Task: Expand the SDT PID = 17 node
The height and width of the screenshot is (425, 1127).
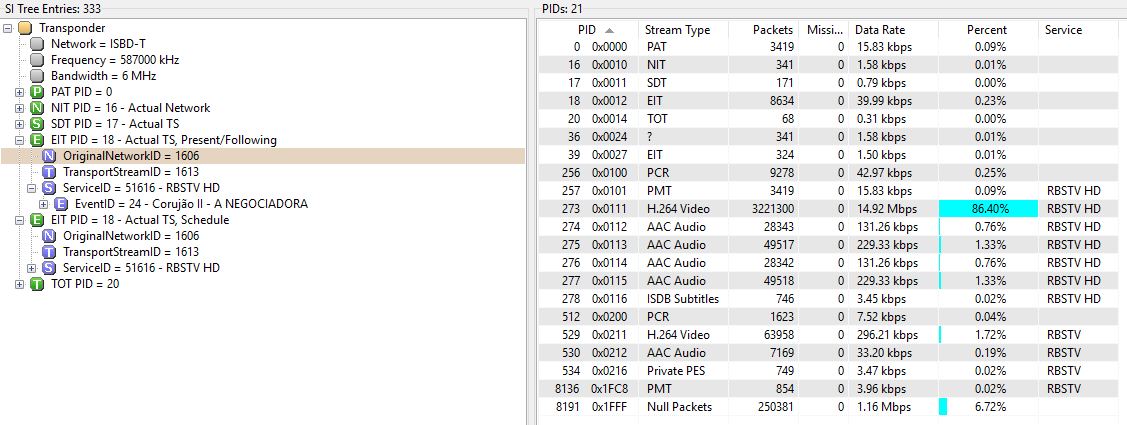Action: tap(20, 124)
